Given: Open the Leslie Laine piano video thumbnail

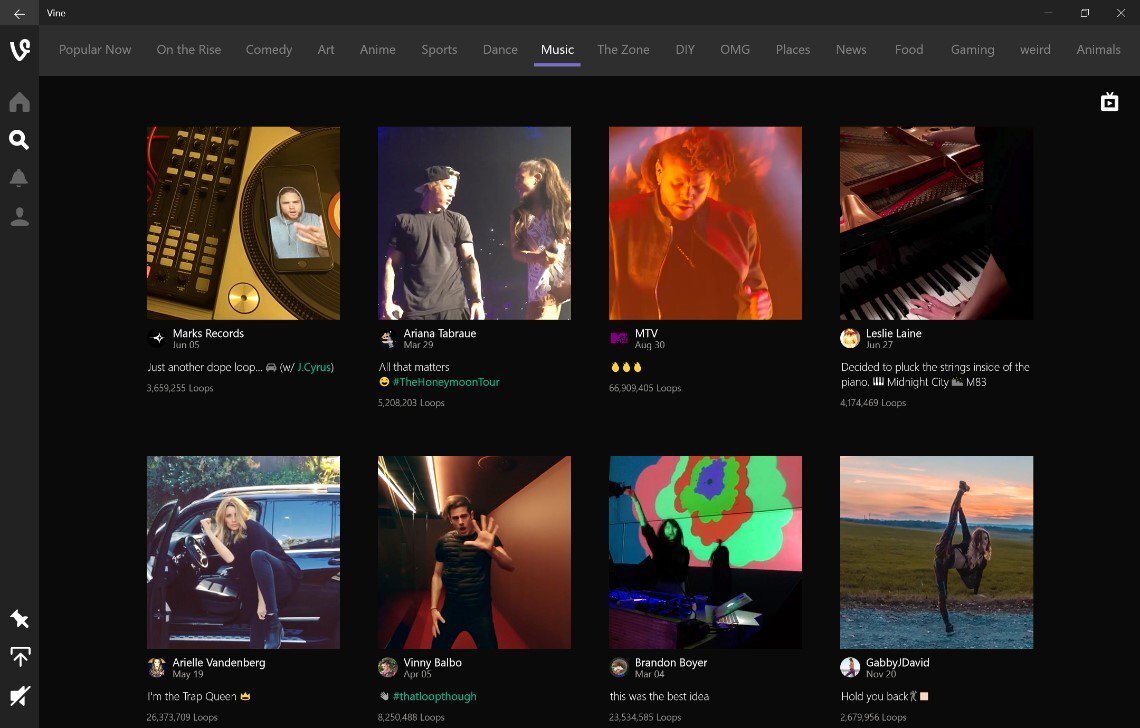Looking at the screenshot, I should pos(936,223).
